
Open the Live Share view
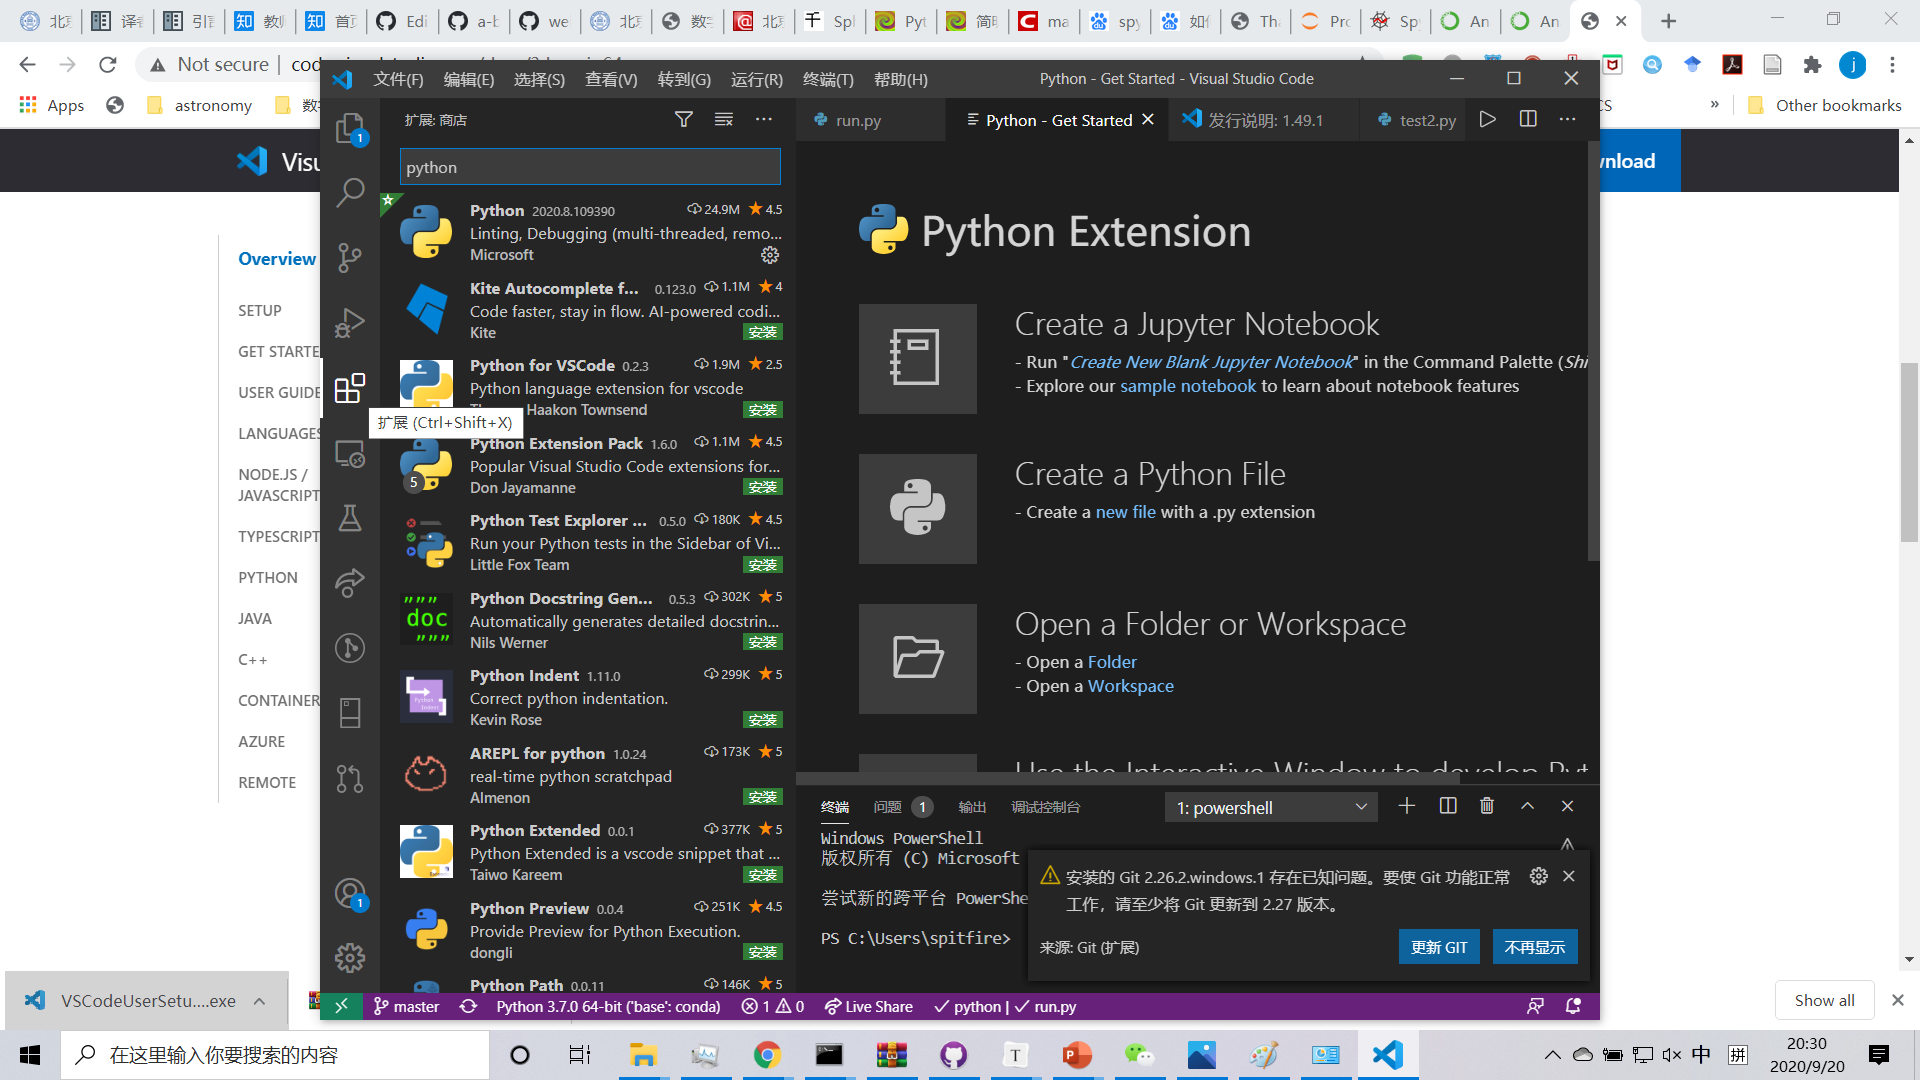coord(350,583)
